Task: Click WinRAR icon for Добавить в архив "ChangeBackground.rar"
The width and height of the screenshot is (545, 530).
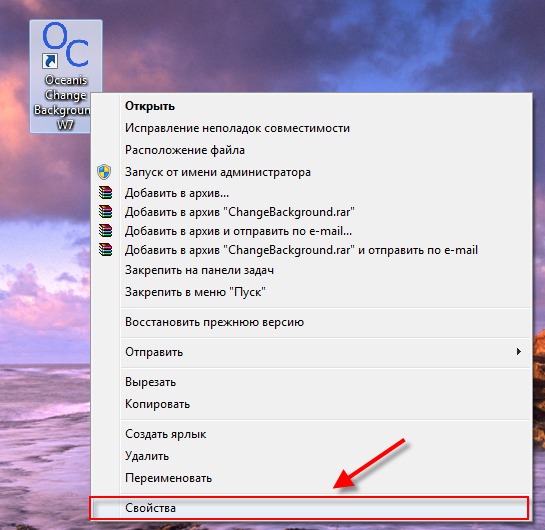Action: (105, 211)
